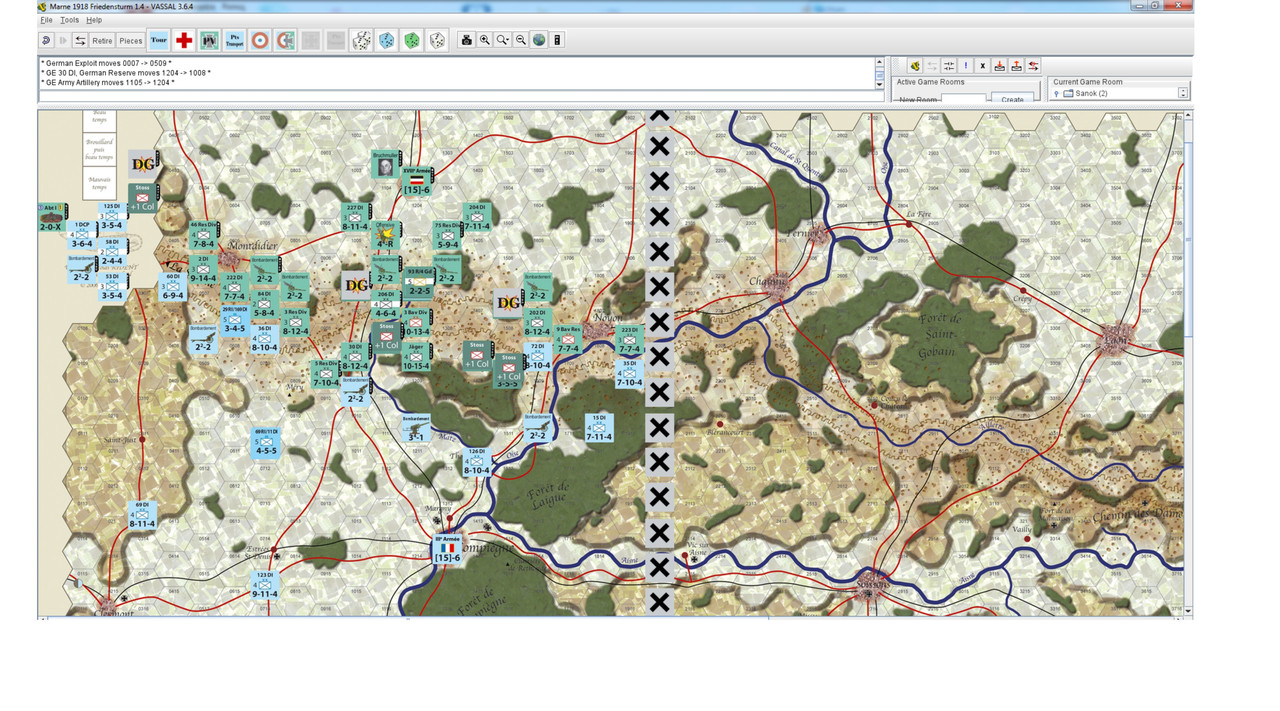The width and height of the screenshot is (1280, 711).
Task: Roll the blue die icon
Action: point(386,40)
